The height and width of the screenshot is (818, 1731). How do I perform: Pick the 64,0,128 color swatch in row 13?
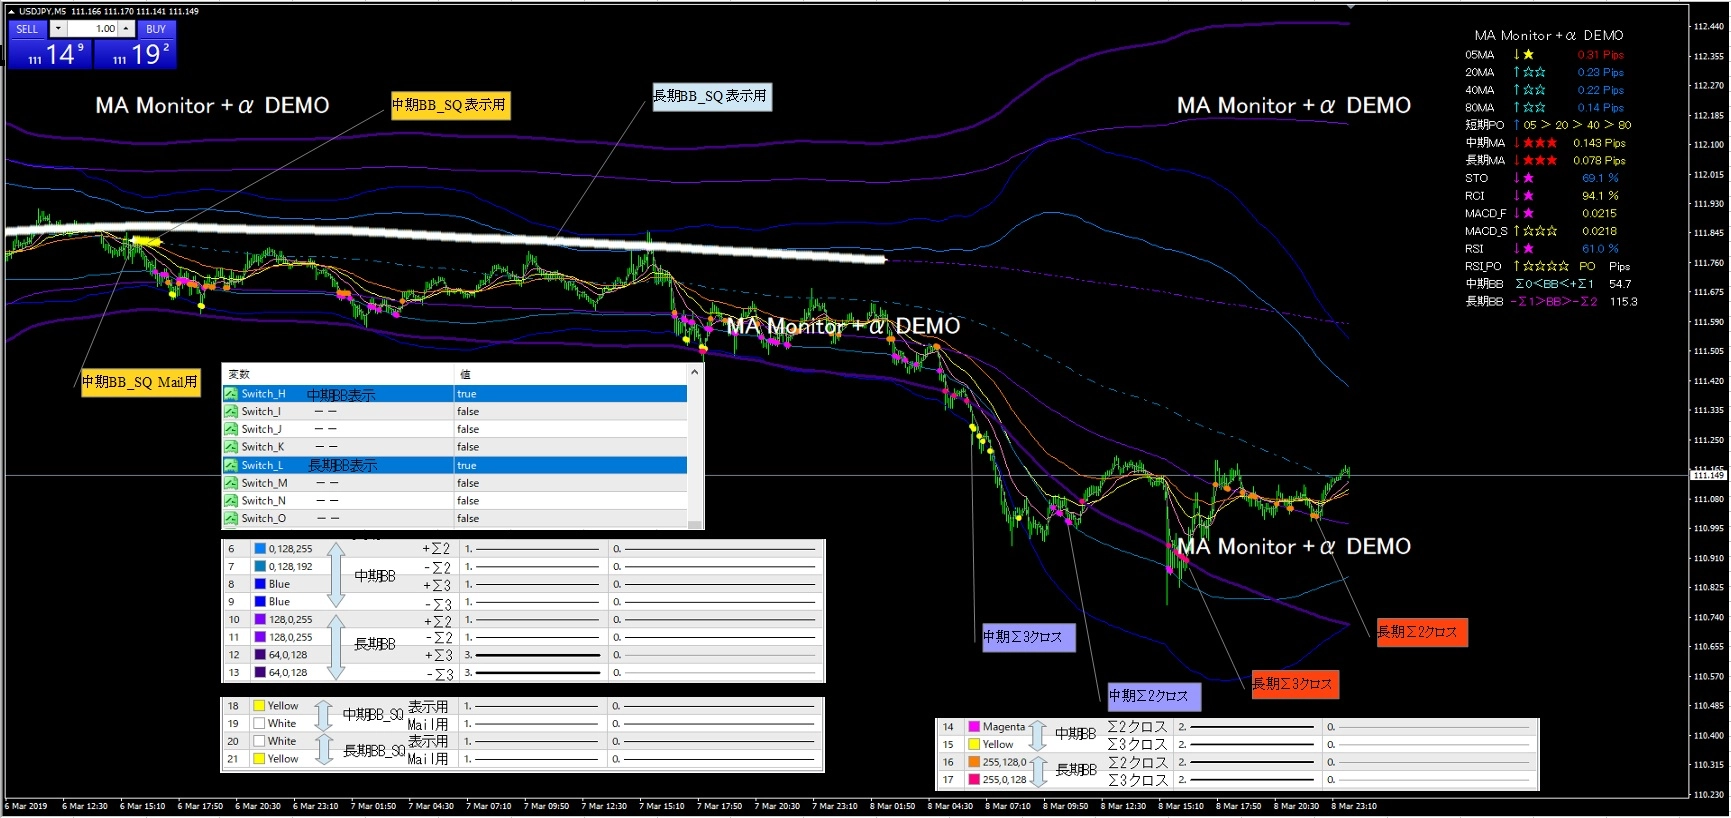pos(260,673)
